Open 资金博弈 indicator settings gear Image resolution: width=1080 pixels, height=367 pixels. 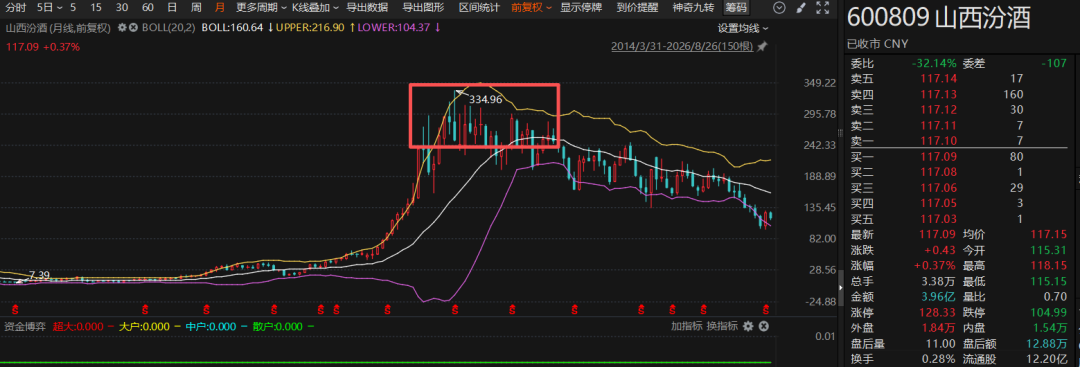749,326
